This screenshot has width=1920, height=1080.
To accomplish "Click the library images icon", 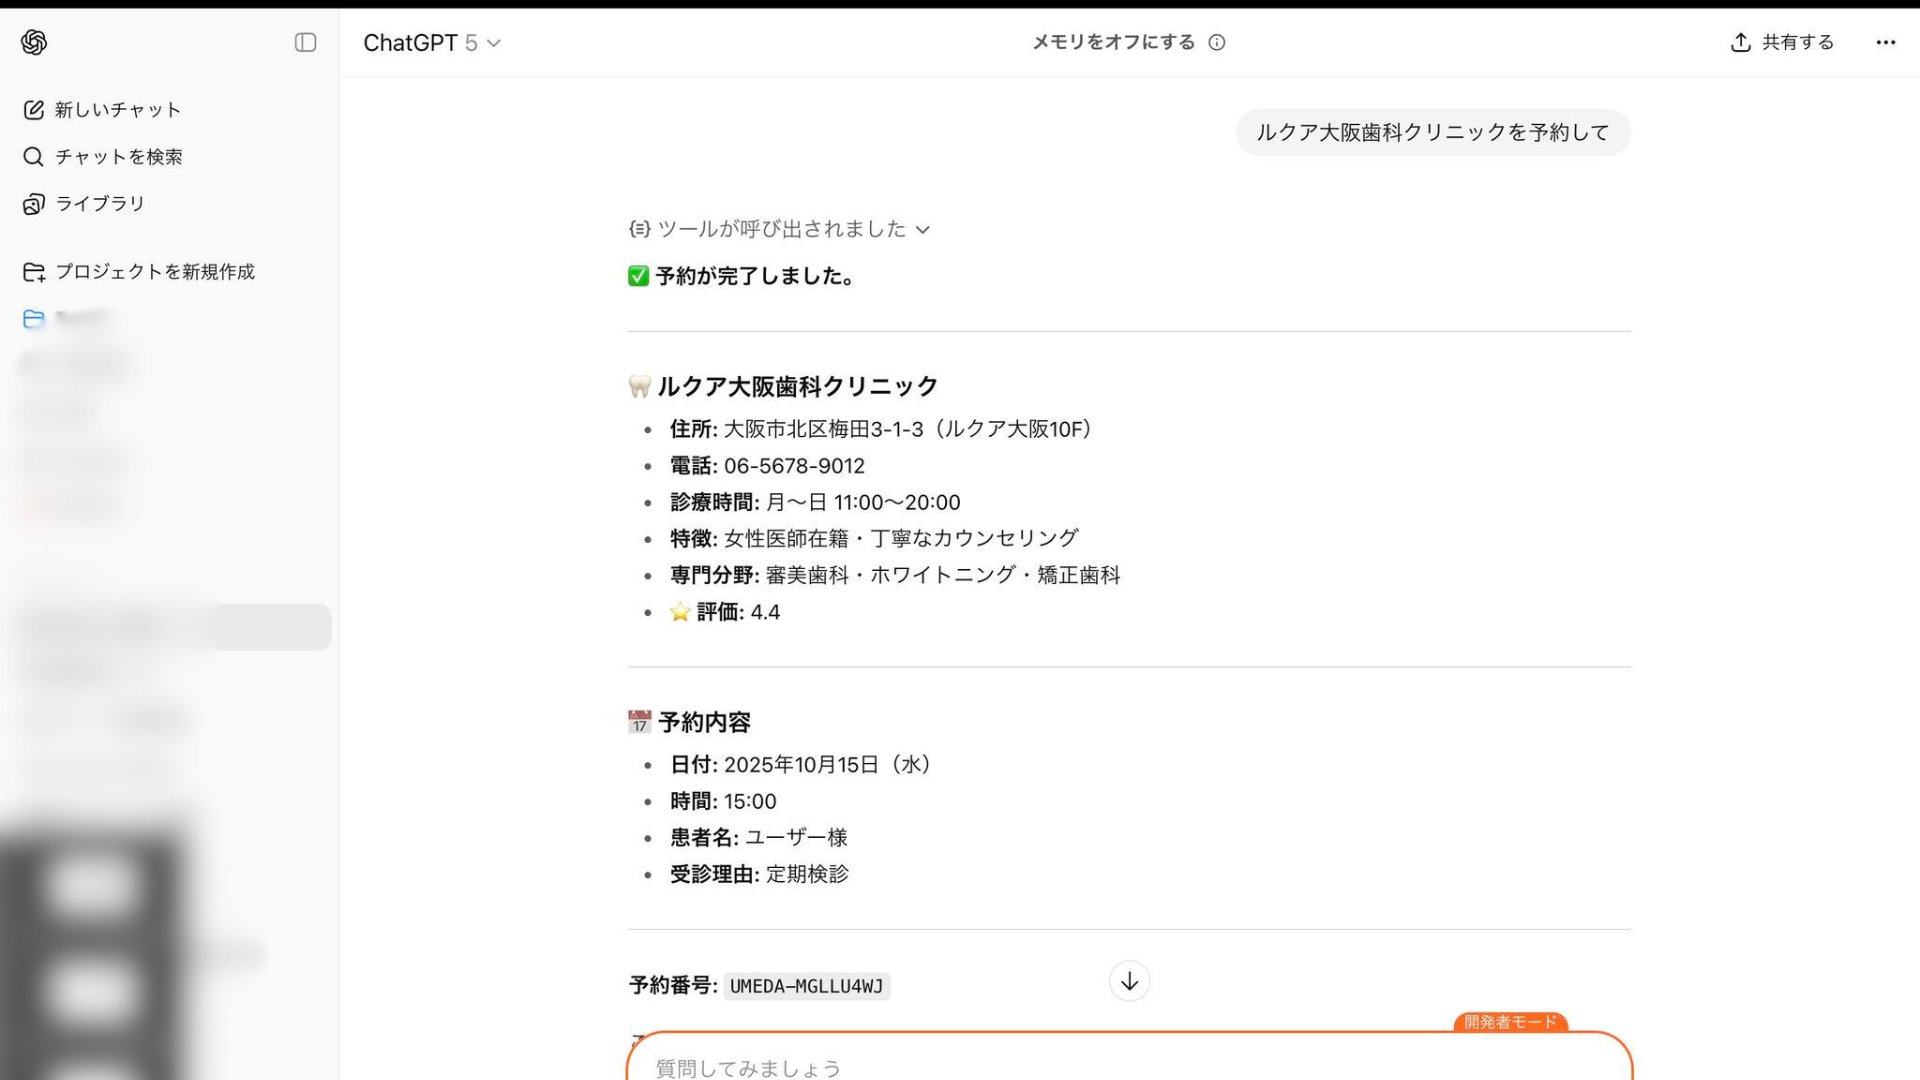I will pyautogui.click(x=34, y=204).
